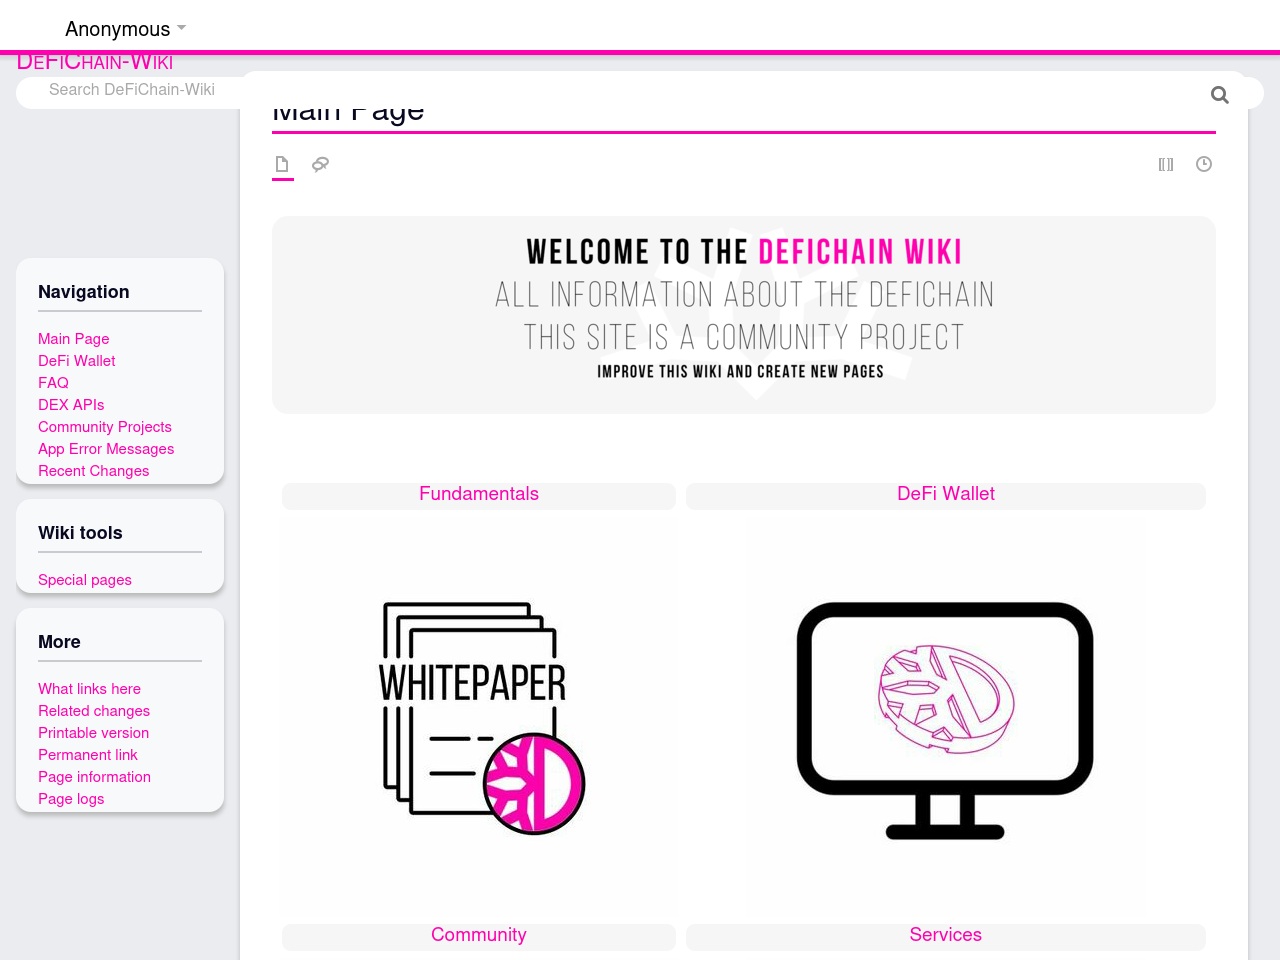The width and height of the screenshot is (1280, 960).
Task: Click the monitor DeFi Wallet image
Action: pyautogui.click(x=946, y=720)
